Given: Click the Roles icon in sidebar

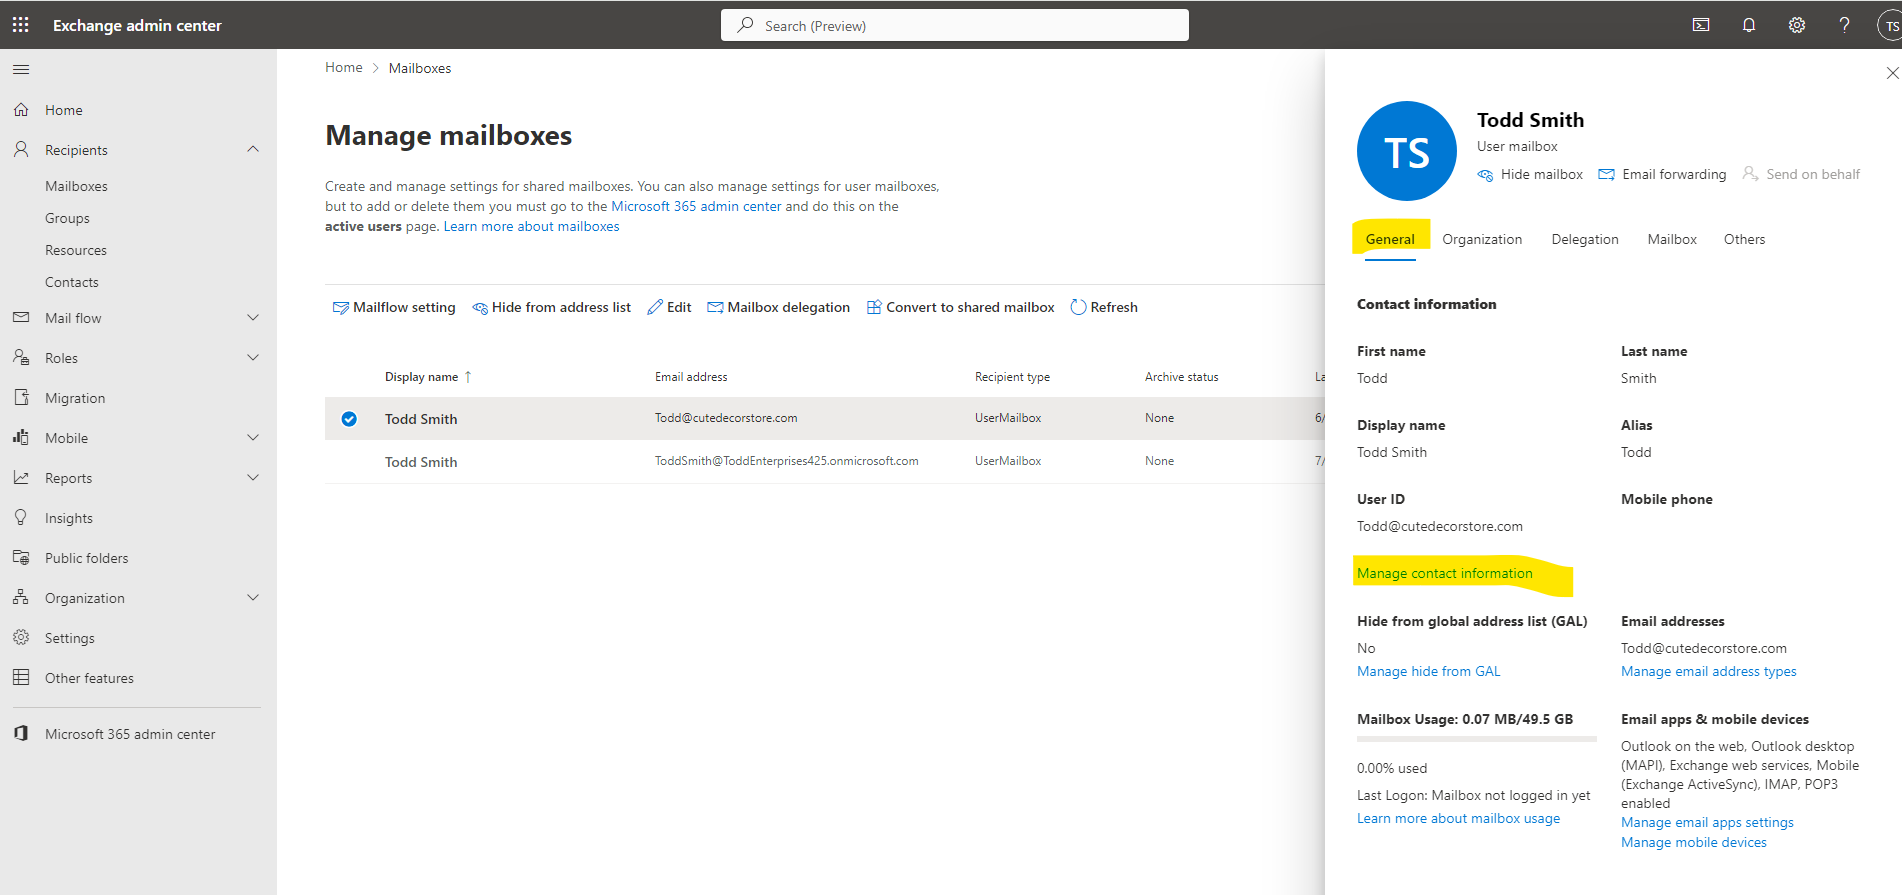Looking at the screenshot, I should tap(21, 357).
